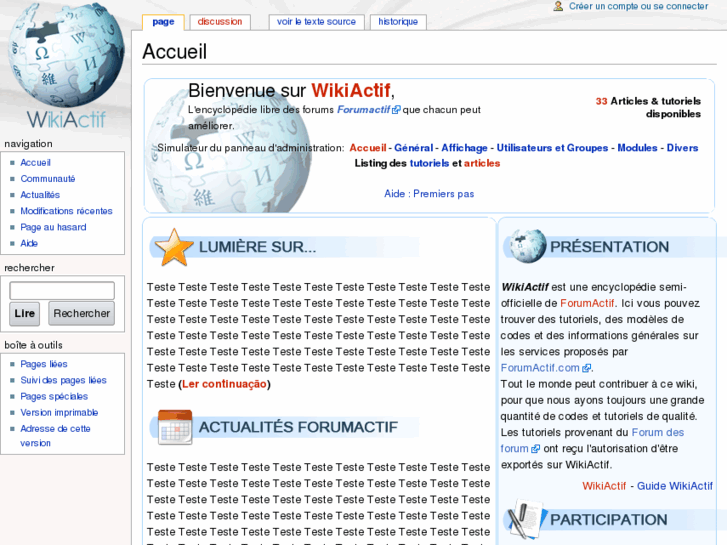Open Version imprimable link
This screenshot has width=727, height=545.
pyautogui.click(x=59, y=412)
